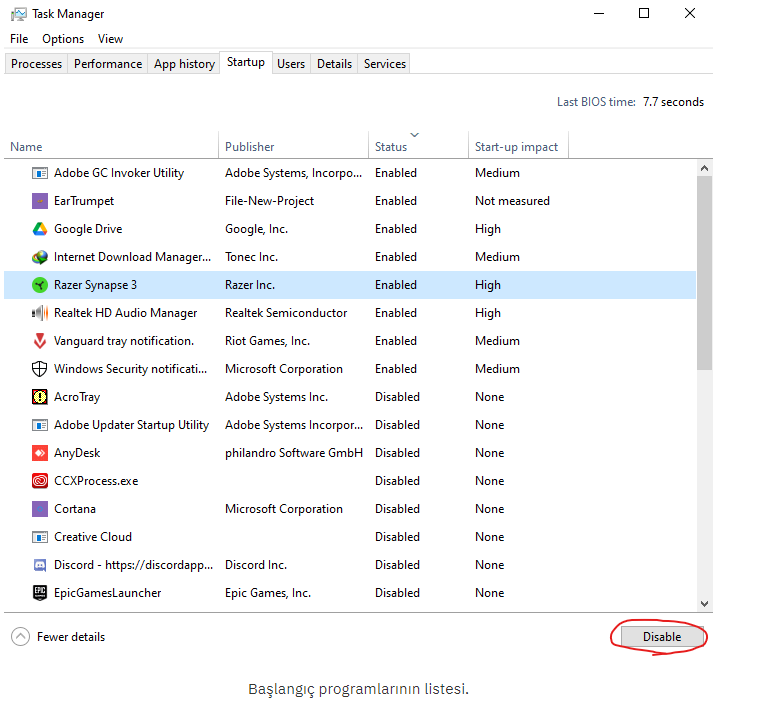Sort by the Start-up impact column header
762x702 pixels.
pyautogui.click(x=518, y=147)
